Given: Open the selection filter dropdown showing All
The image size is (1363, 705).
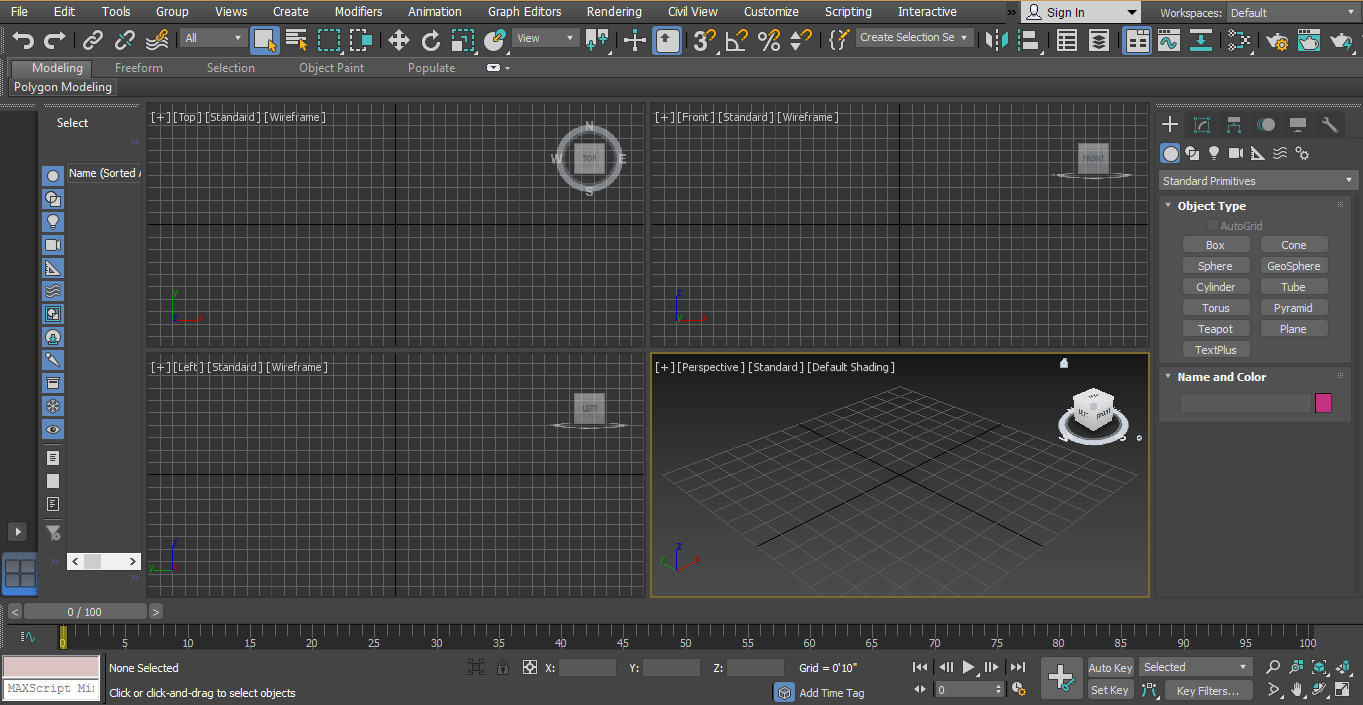Looking at the screenshot, I should [x=213, y=36].
